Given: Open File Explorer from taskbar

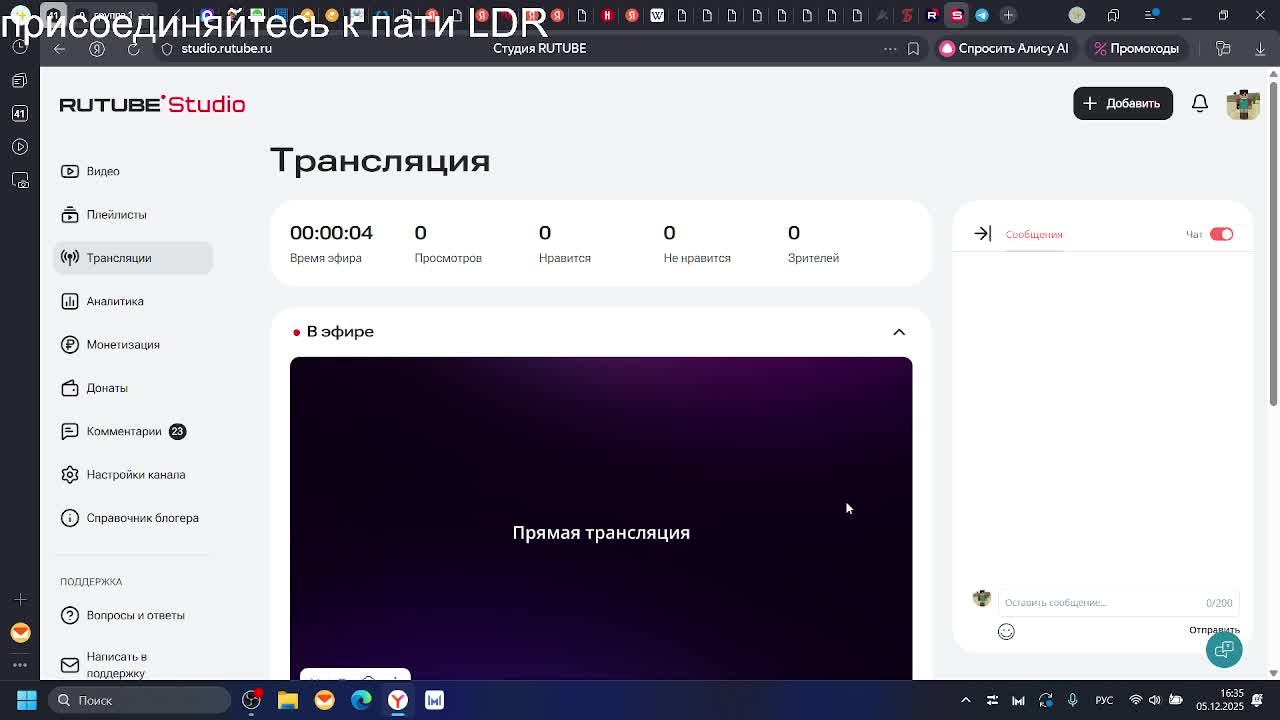Looking at the screenshot, I should [288, 700].
